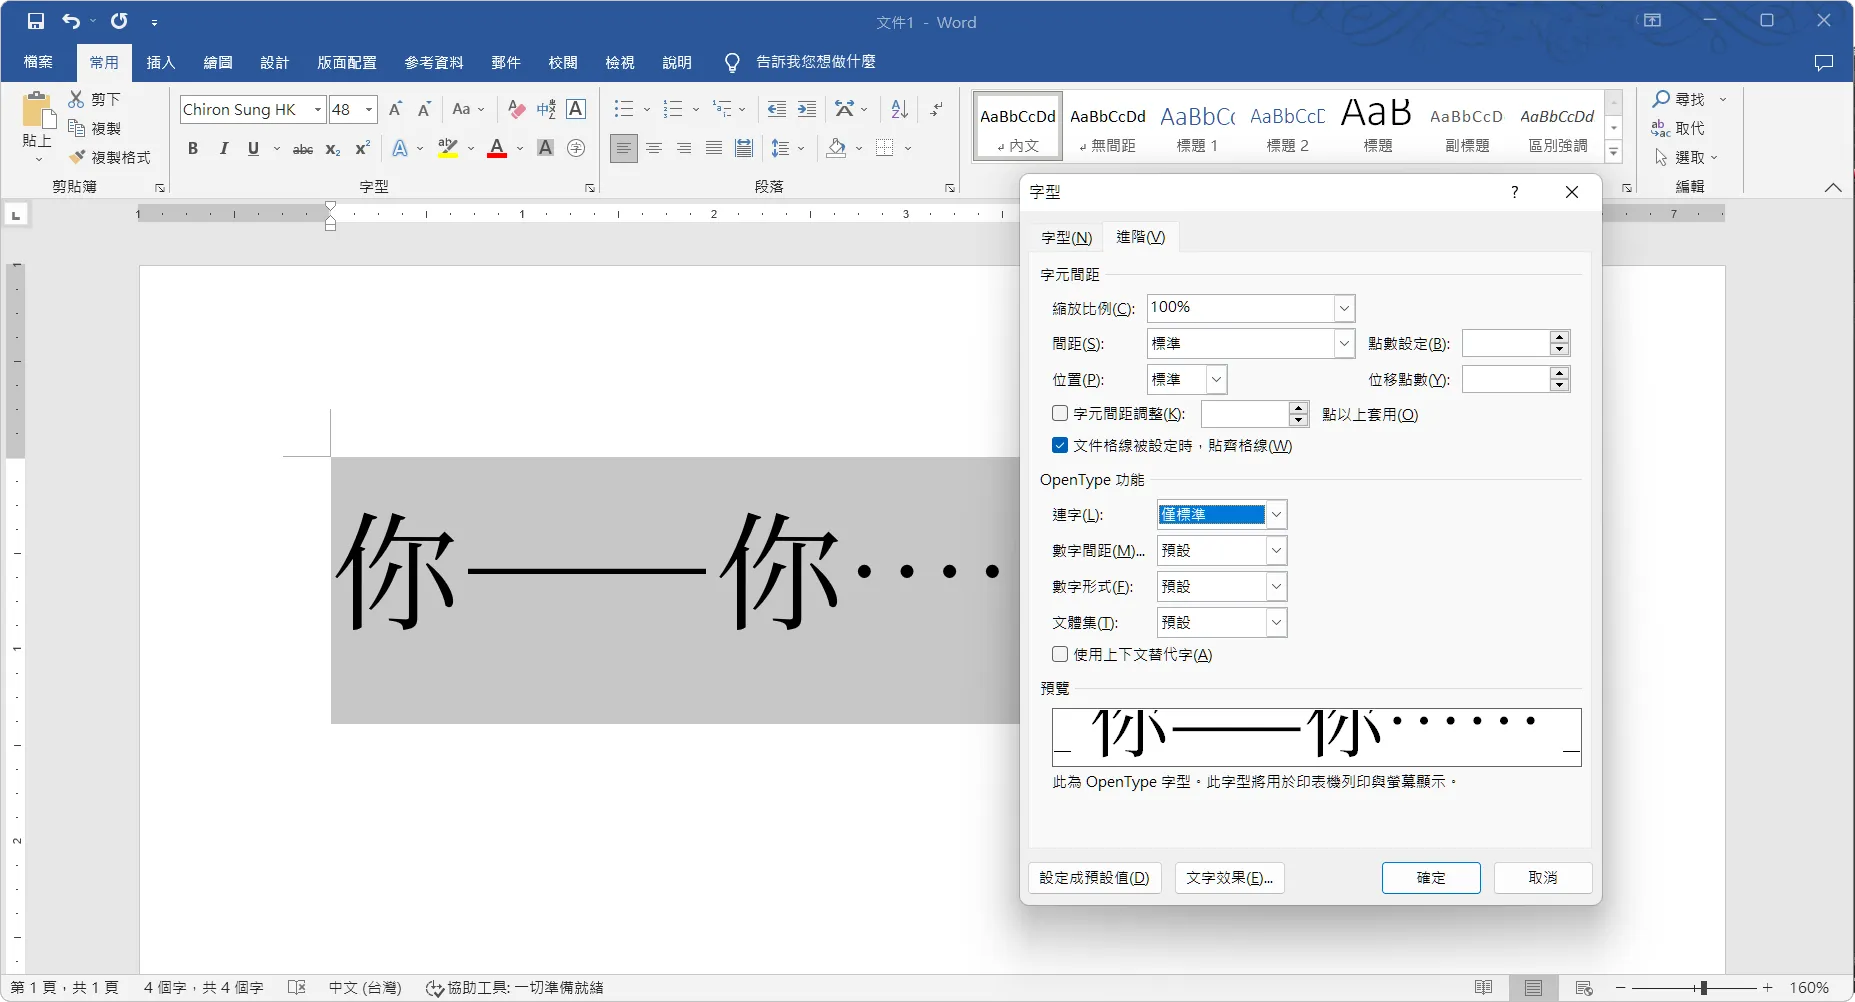Clear all formatting with the eraser icon
Image resolution: width=1855 pixels, height=1002 pixels.
pyautogui.click(x=514, y=109)
